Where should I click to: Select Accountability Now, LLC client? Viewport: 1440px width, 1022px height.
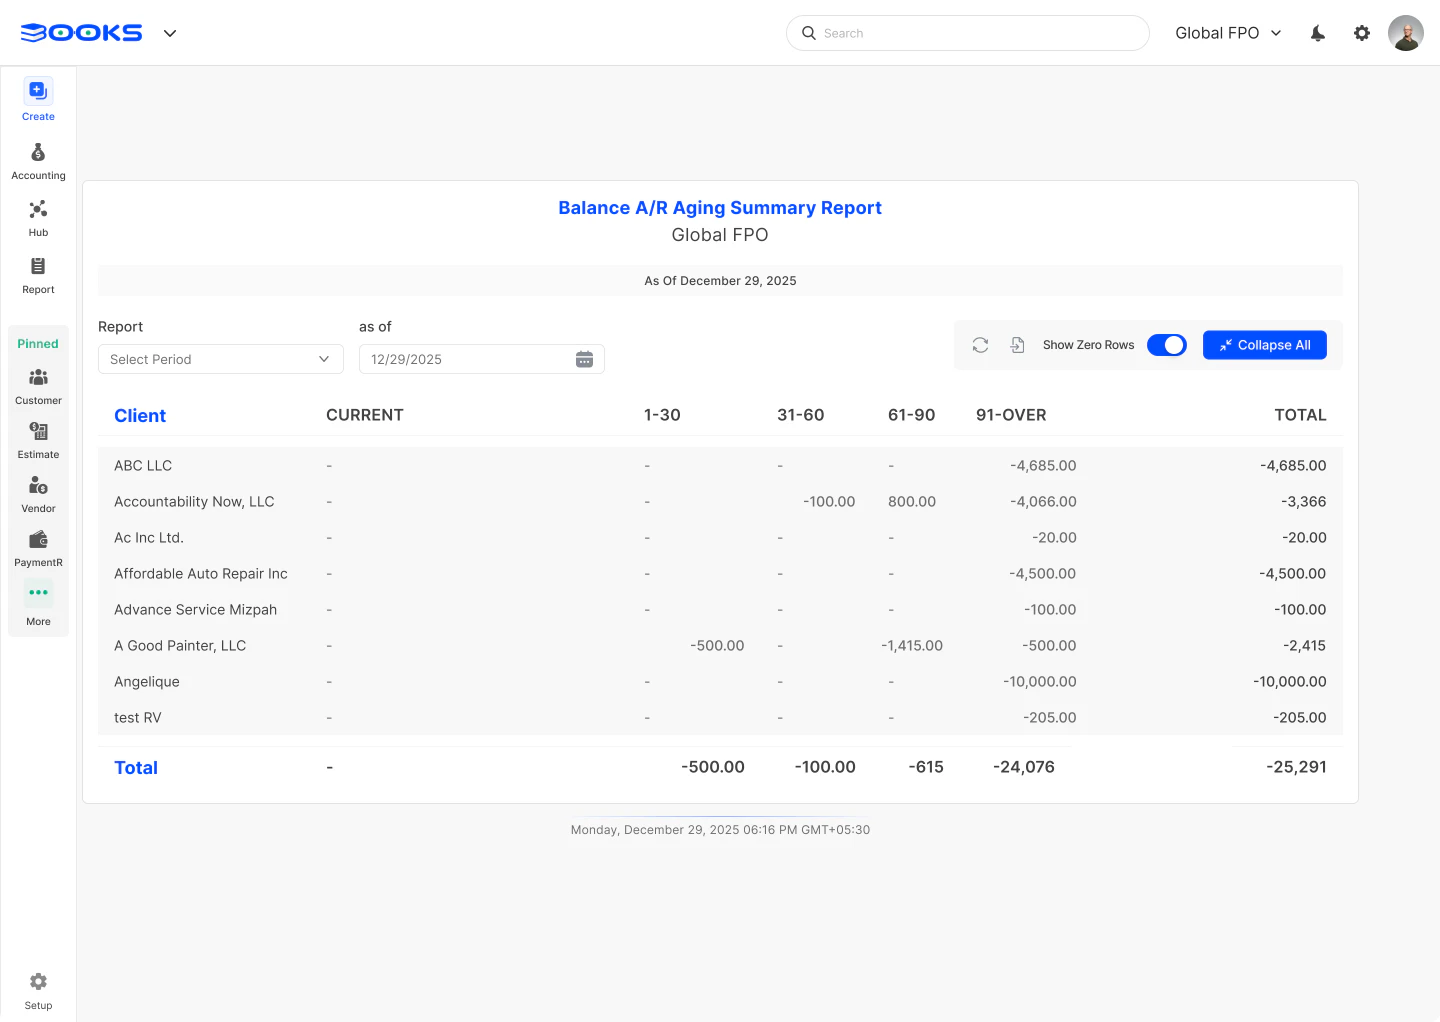194,502
